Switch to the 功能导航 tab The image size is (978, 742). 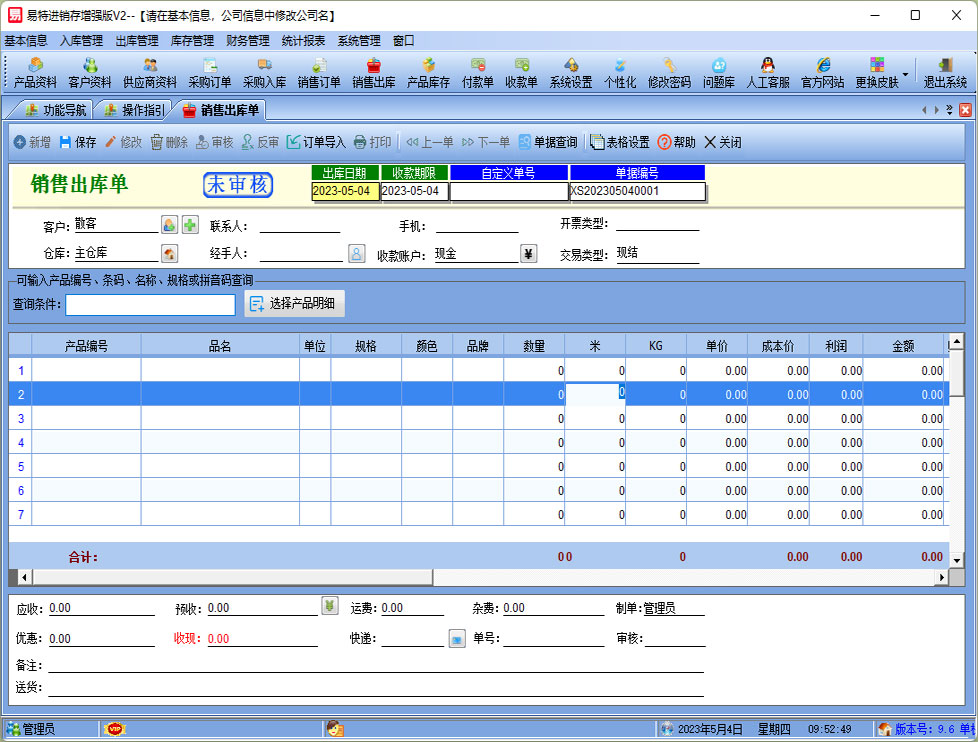[x=56, y=110]
